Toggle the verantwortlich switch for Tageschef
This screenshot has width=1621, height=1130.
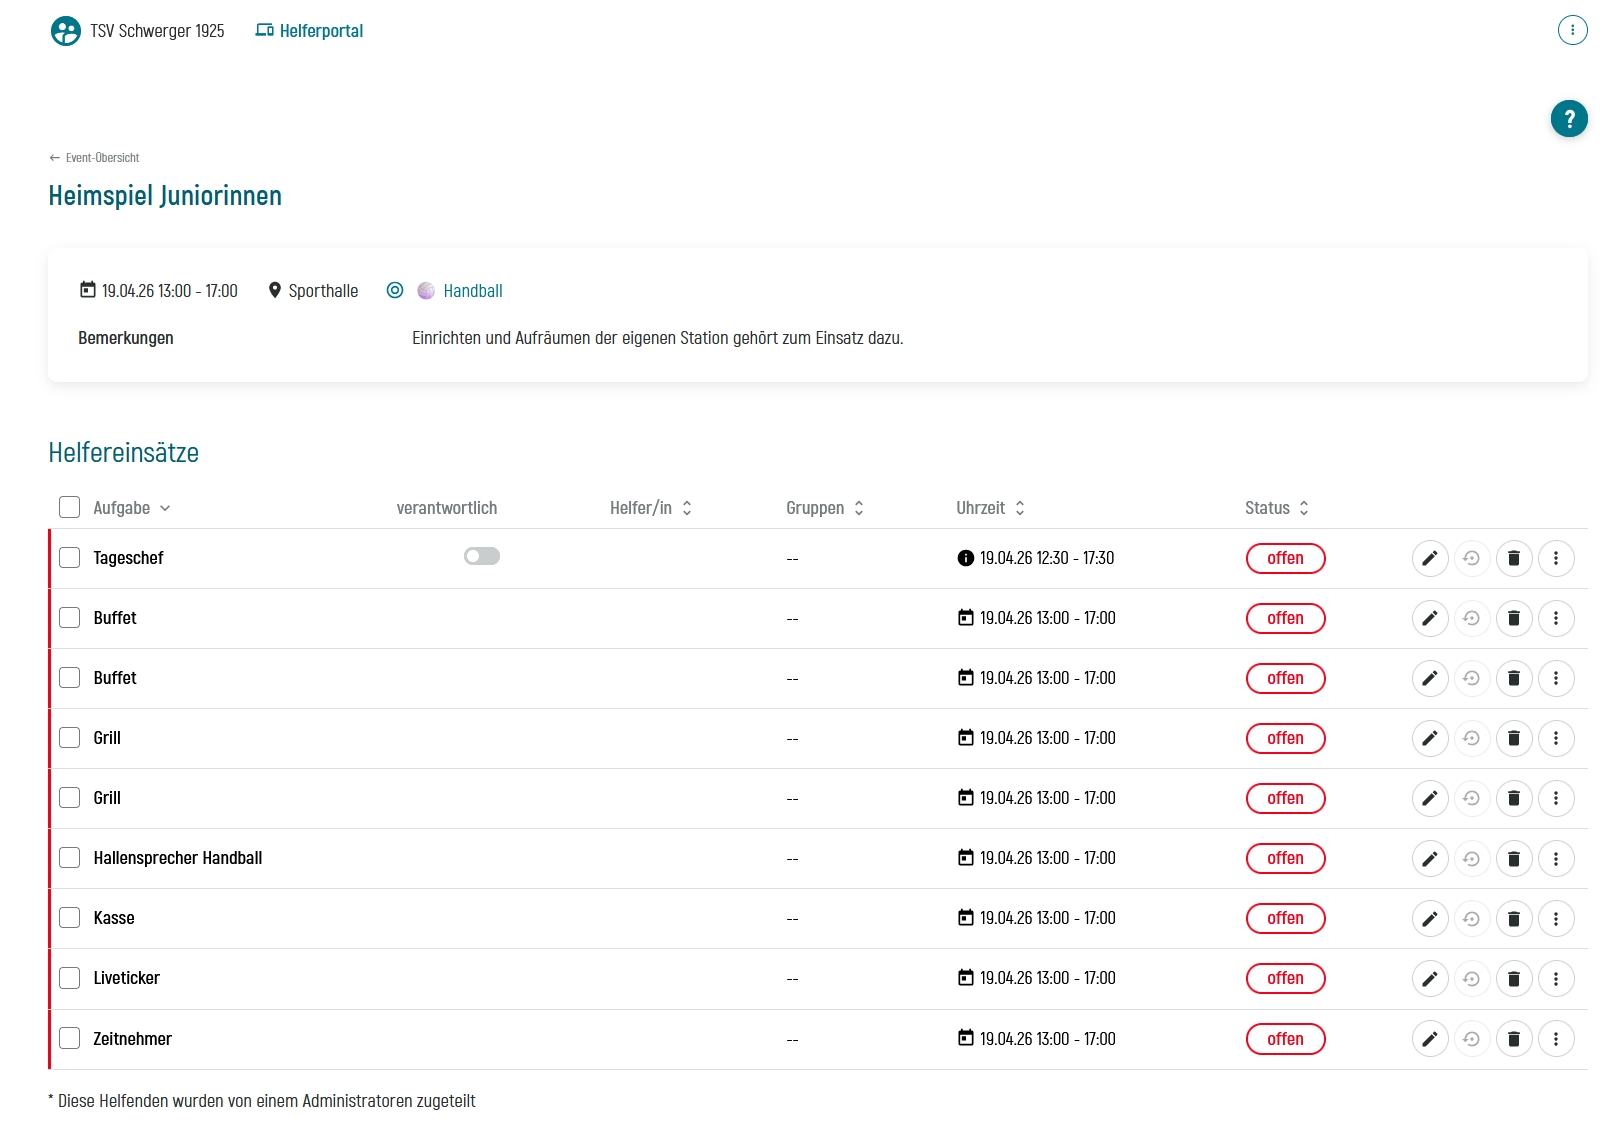[481, 556]
